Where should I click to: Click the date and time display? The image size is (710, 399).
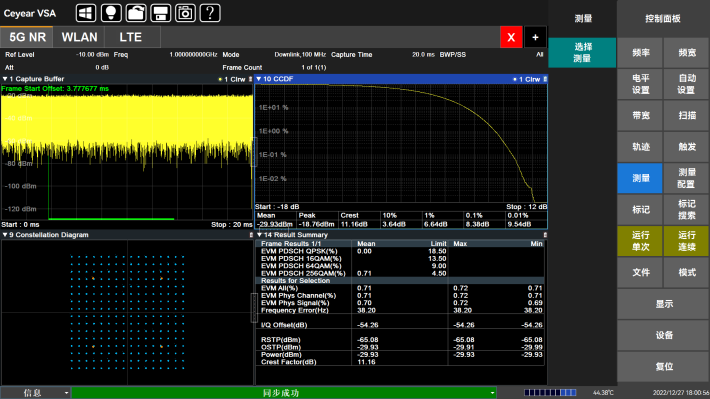click(x=681, y=393)
